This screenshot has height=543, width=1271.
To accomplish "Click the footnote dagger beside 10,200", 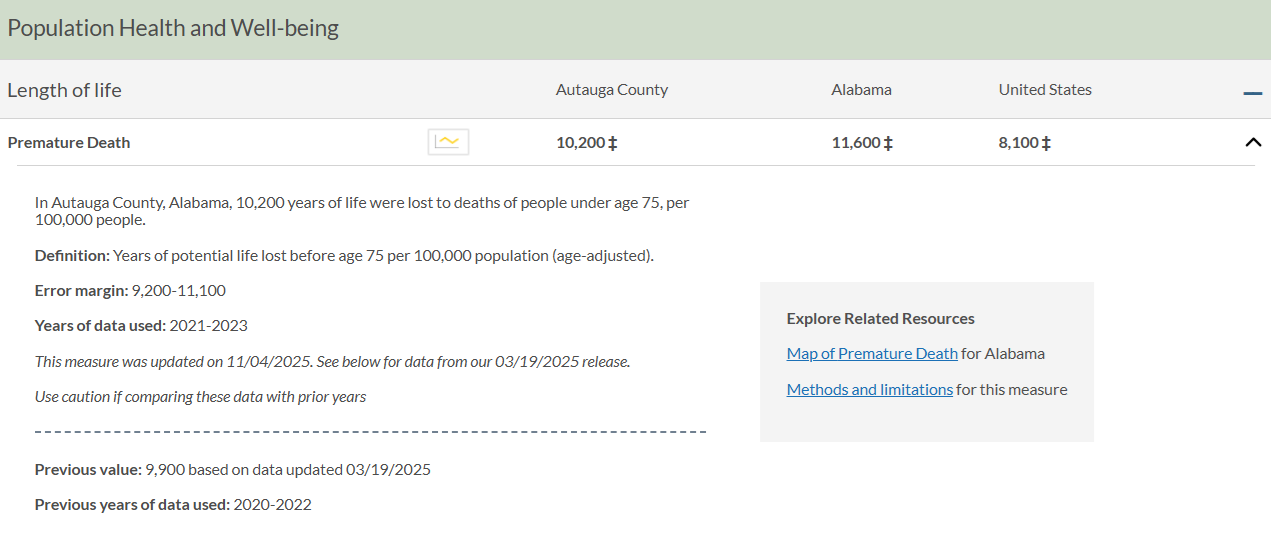I will (x=613, y=143).
